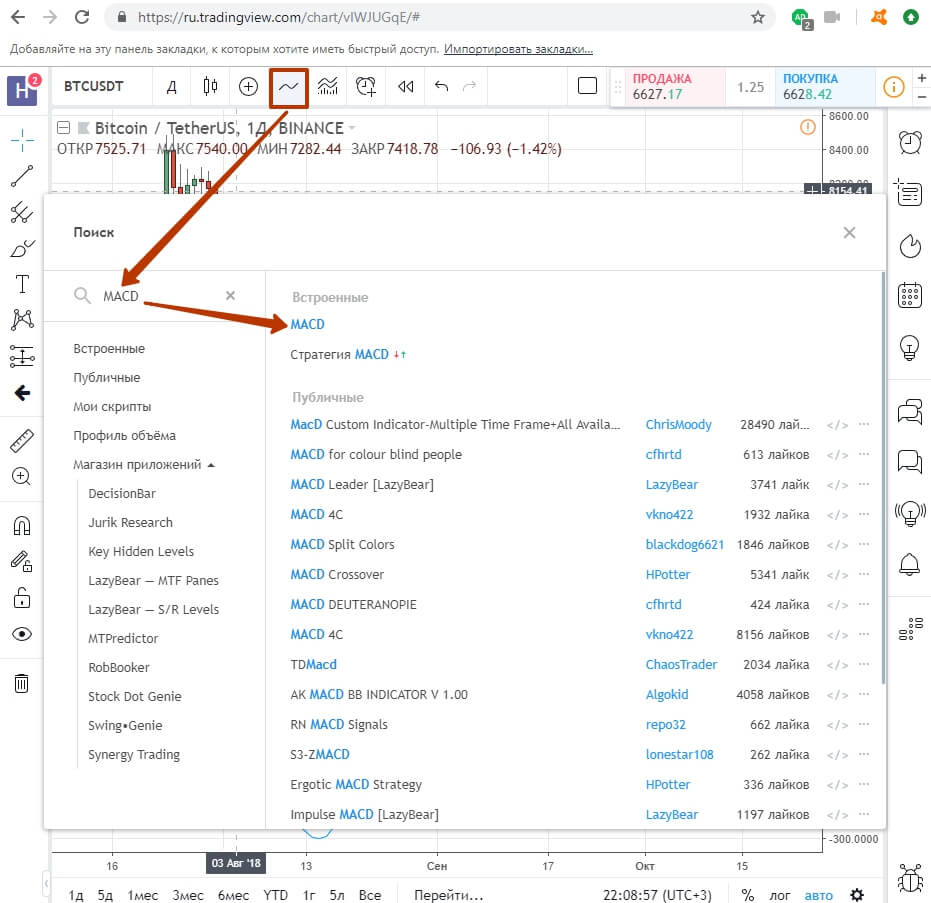The height and width of the screenshot is (903, 931).
Task: Open the alert clock icon in toolbar
Action: (366, 87)
